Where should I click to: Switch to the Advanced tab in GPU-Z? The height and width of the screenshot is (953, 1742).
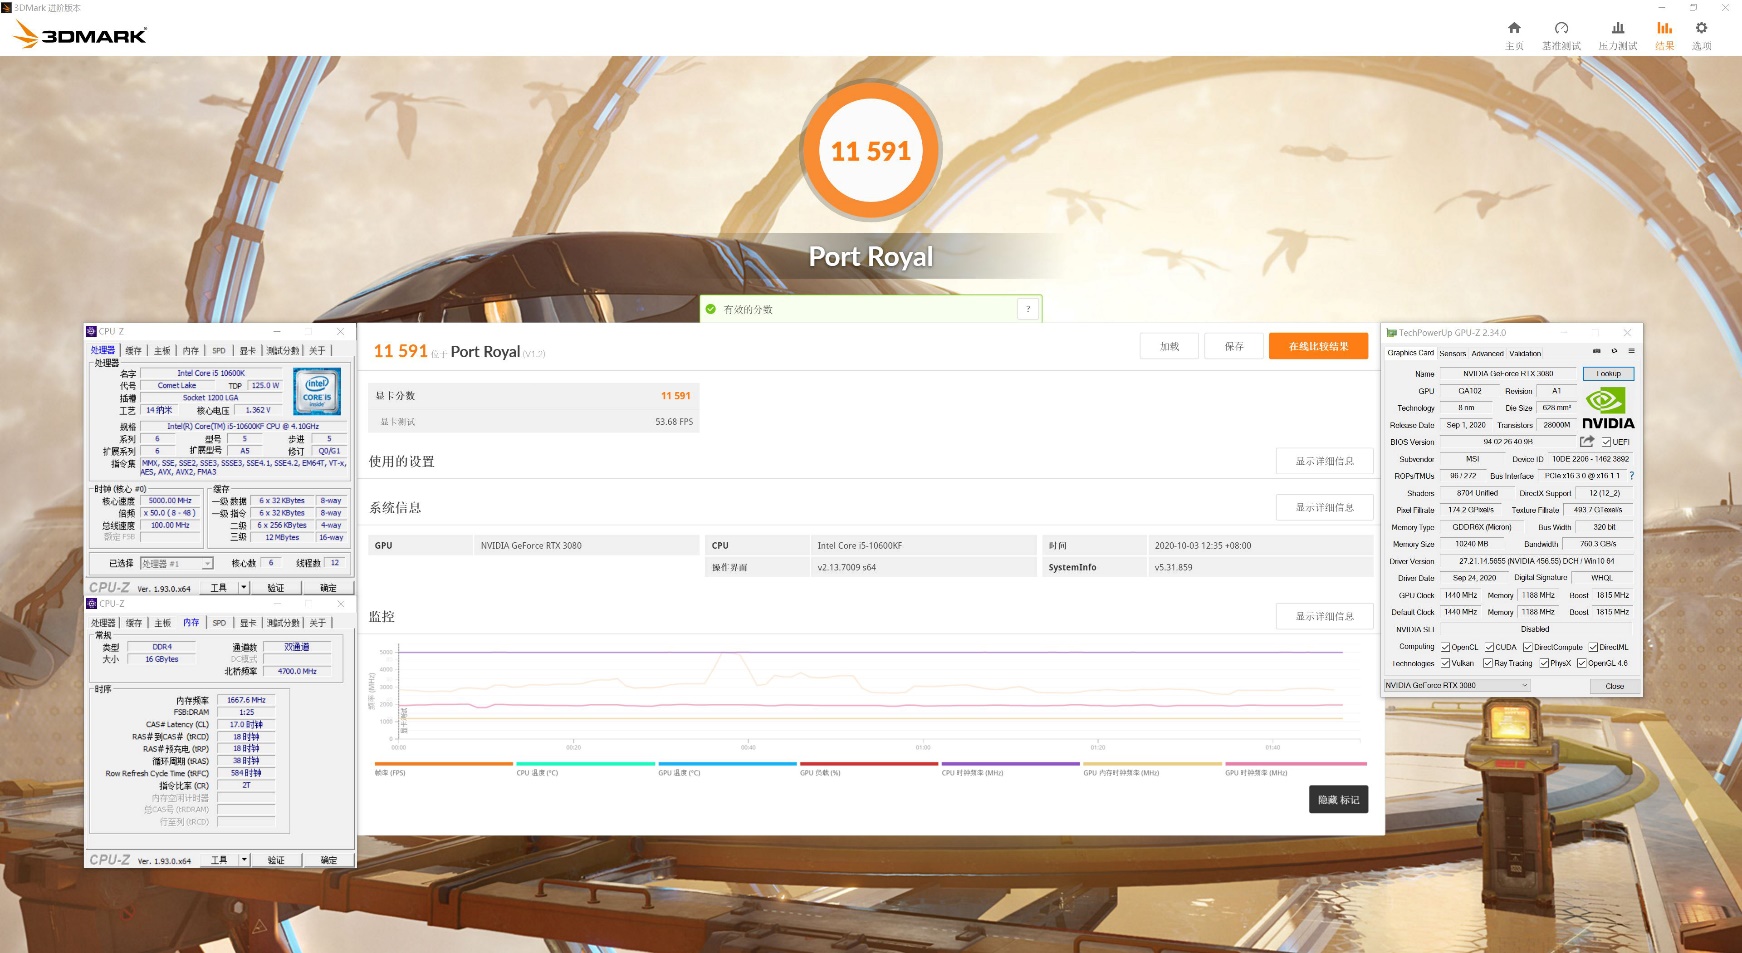pos(1487,353)
